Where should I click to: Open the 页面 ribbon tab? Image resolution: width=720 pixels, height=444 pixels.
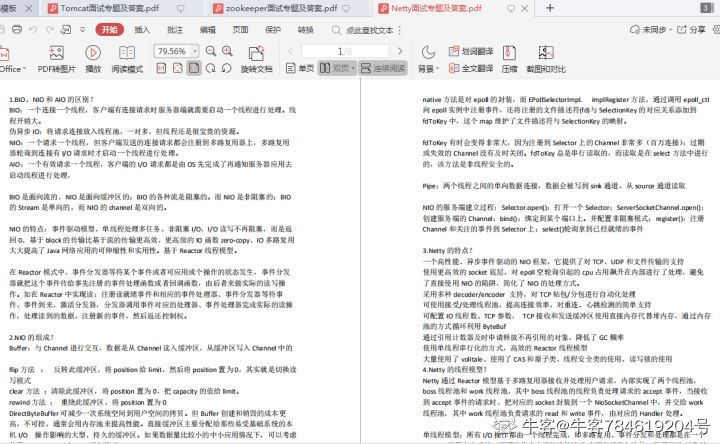[240, 30]
